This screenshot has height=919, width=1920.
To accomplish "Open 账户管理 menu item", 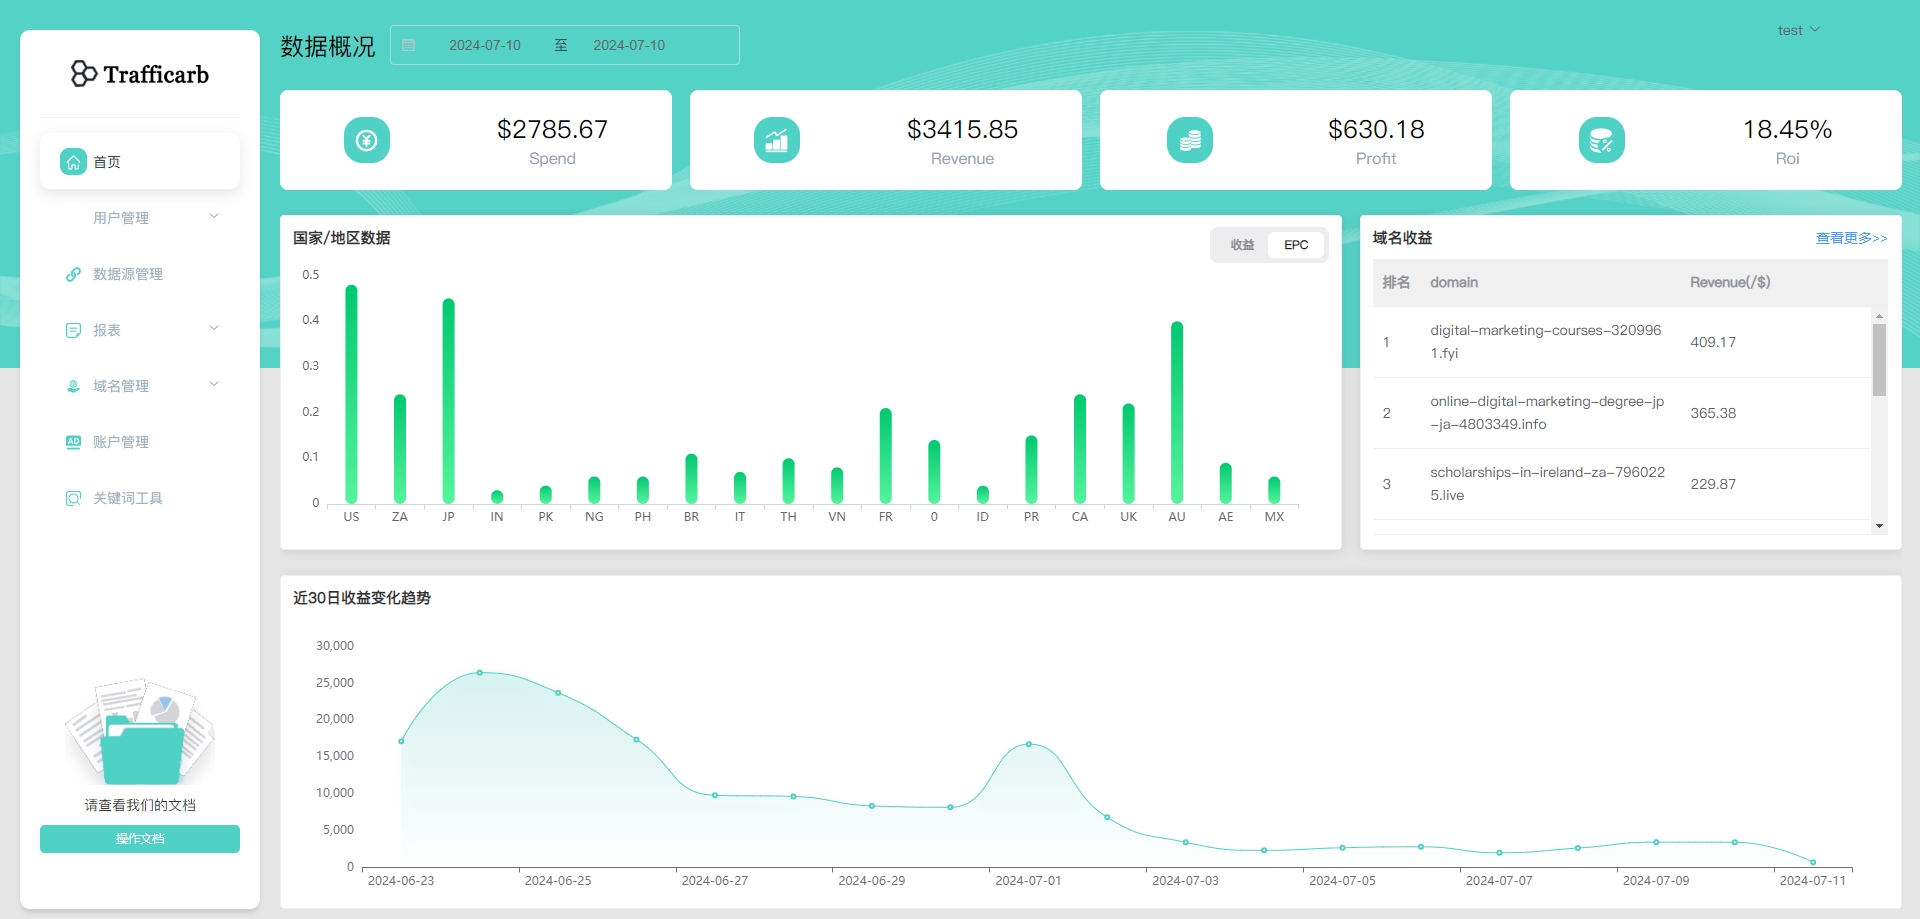I will point(140,442).
